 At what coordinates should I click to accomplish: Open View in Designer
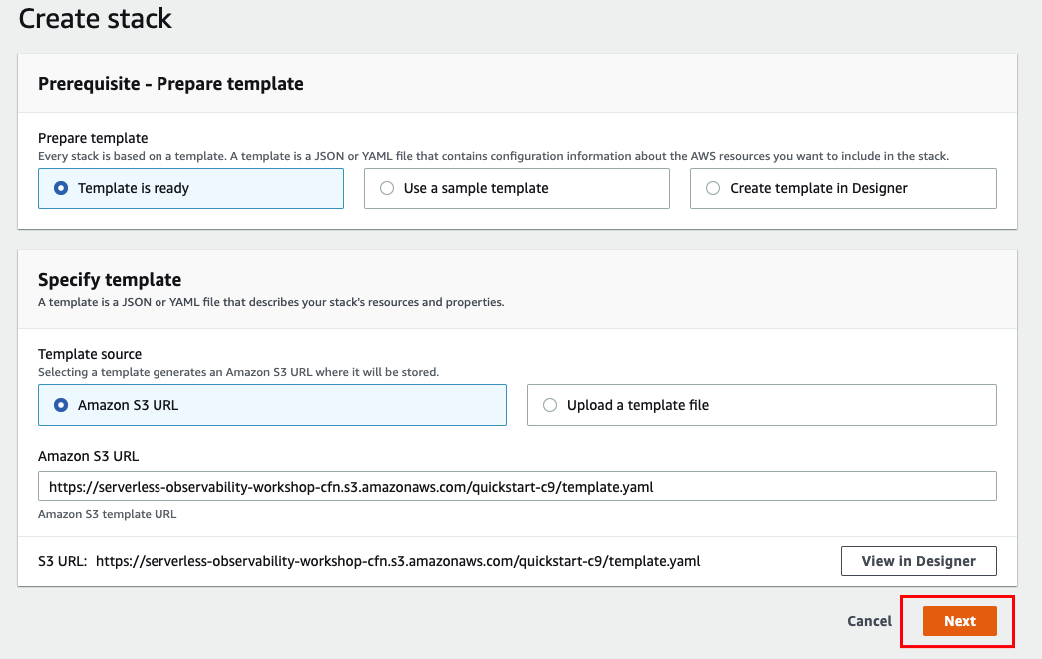[x=918, y=561]
